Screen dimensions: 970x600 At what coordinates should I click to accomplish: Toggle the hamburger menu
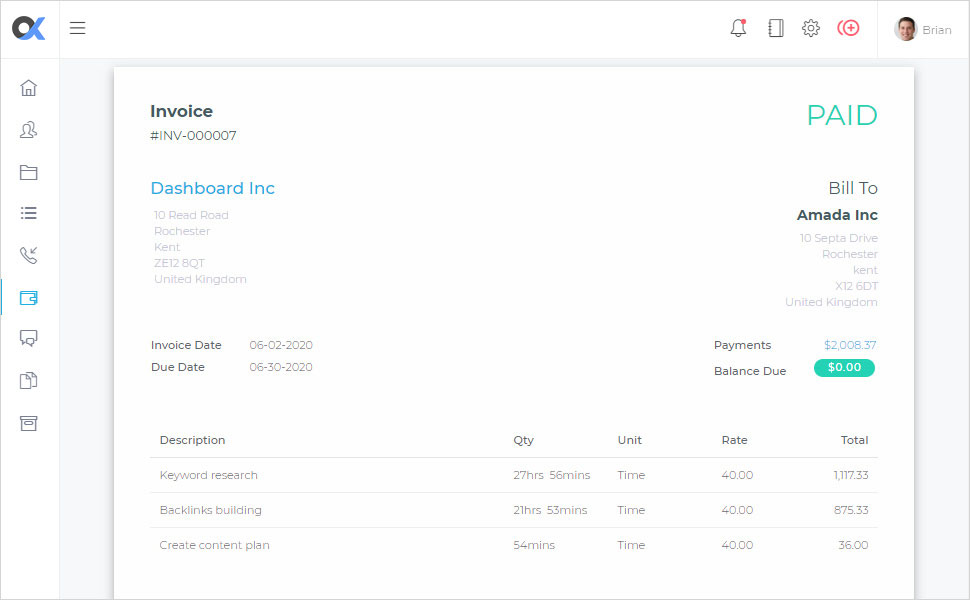[x=77, y=28]
